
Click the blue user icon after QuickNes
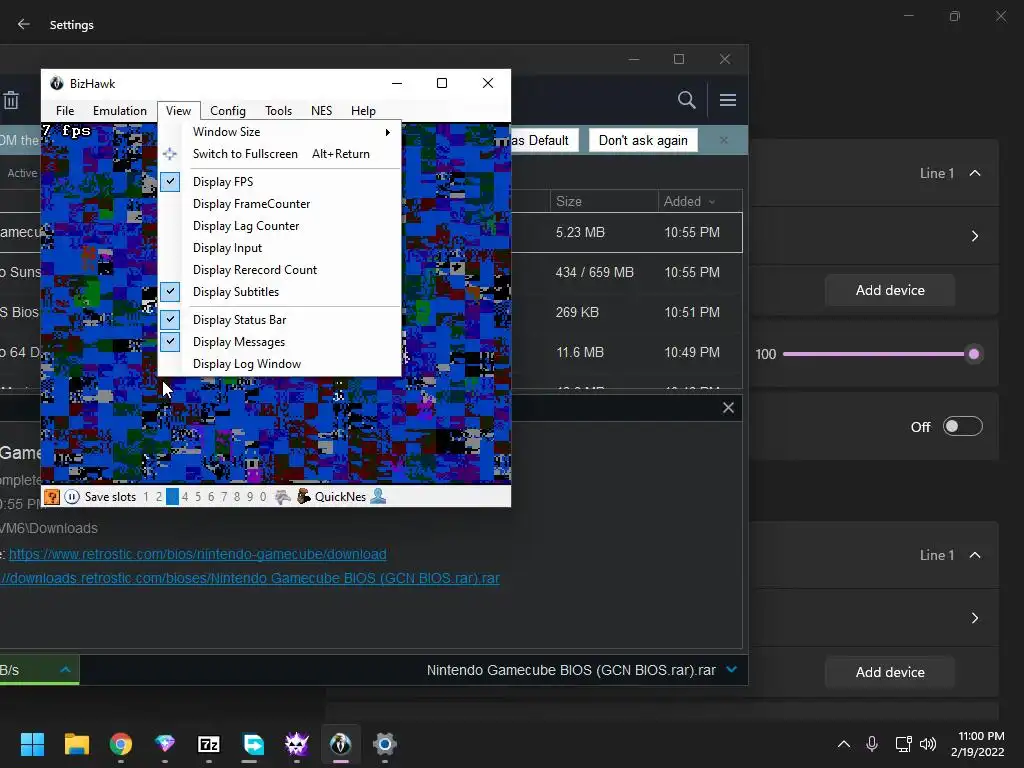click(378, 497)
